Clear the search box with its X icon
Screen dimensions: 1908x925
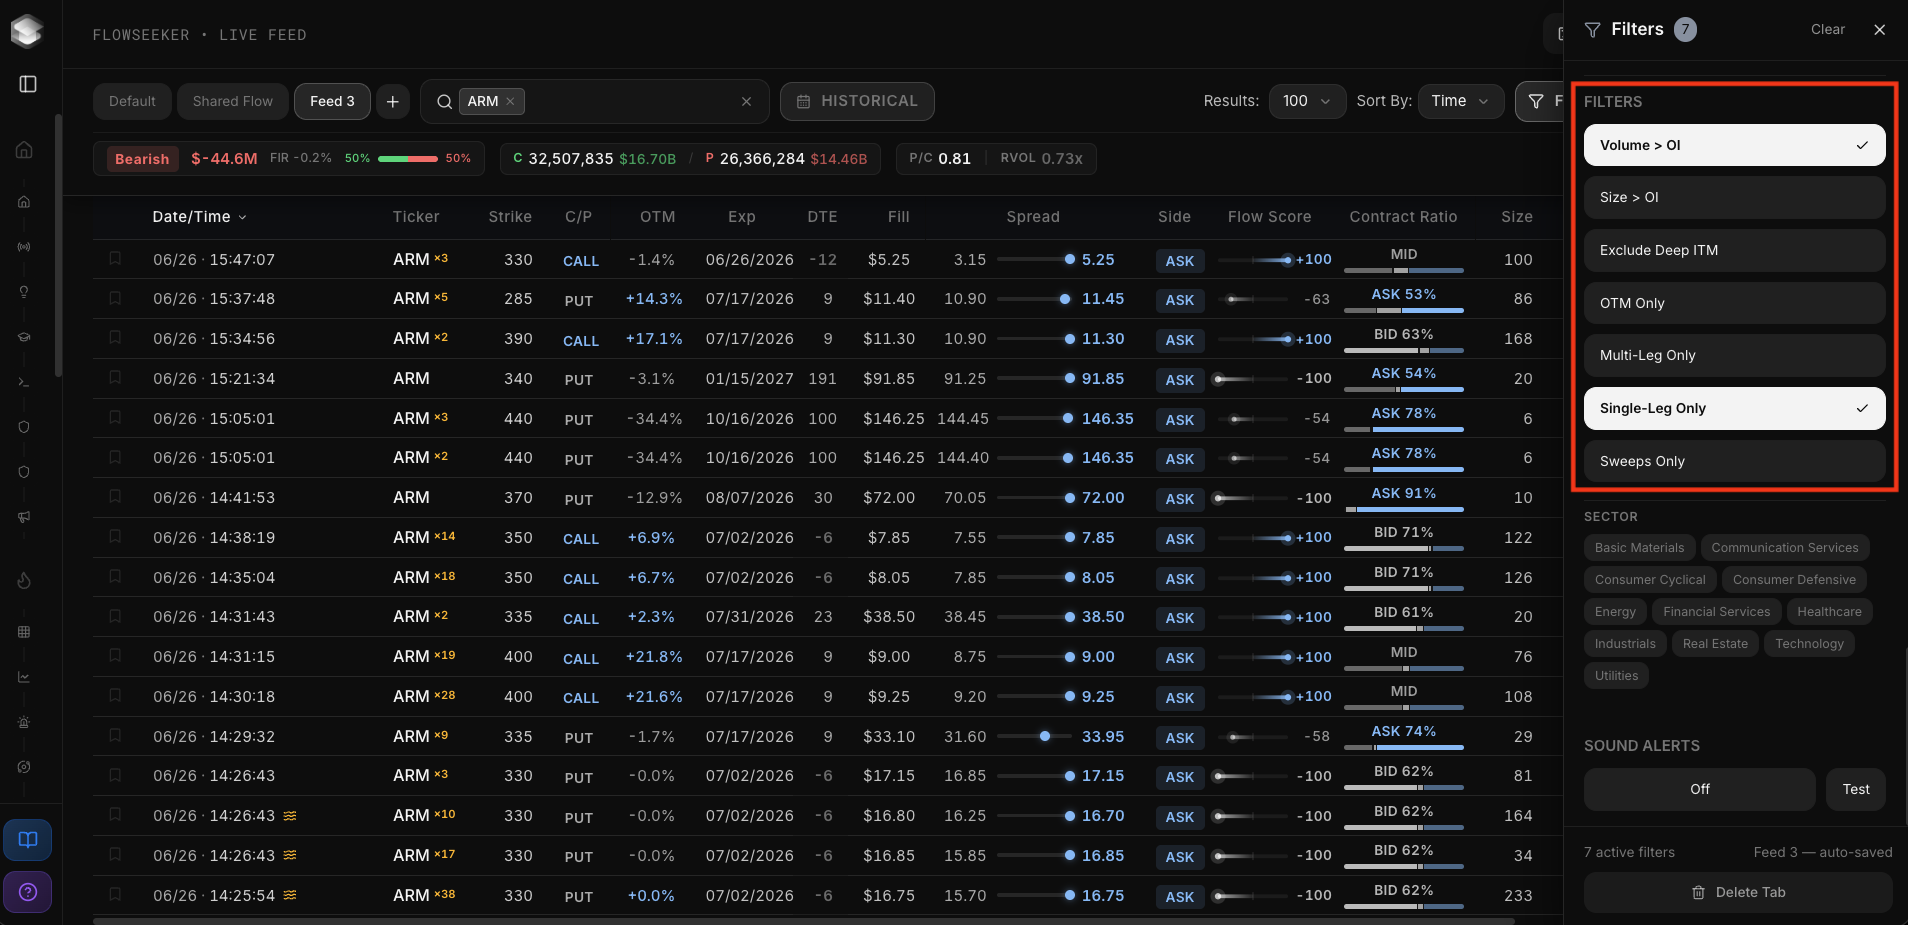[746, 102]
